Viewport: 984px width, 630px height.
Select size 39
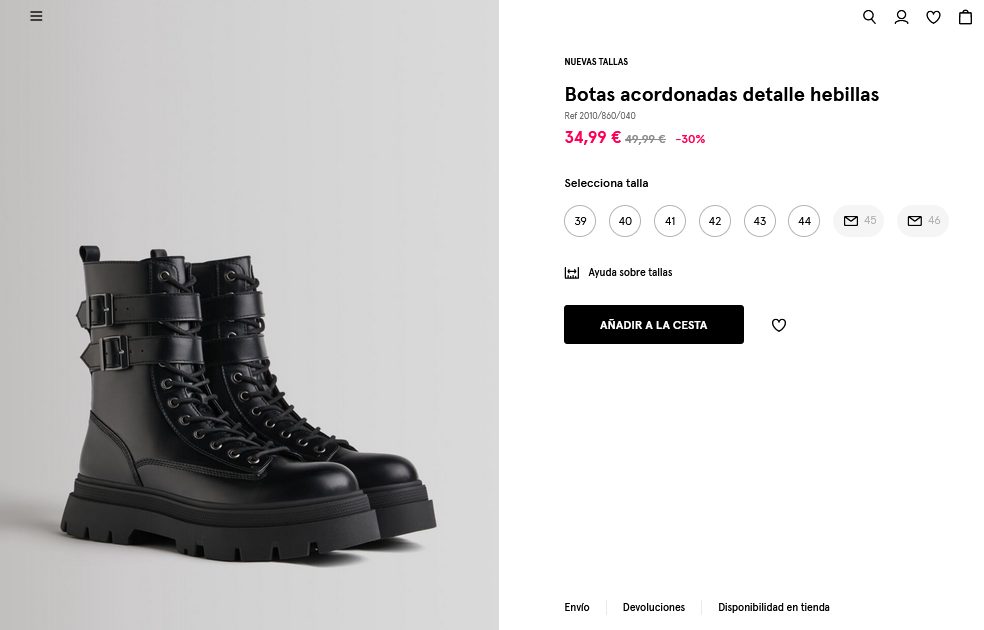[580, 221]
